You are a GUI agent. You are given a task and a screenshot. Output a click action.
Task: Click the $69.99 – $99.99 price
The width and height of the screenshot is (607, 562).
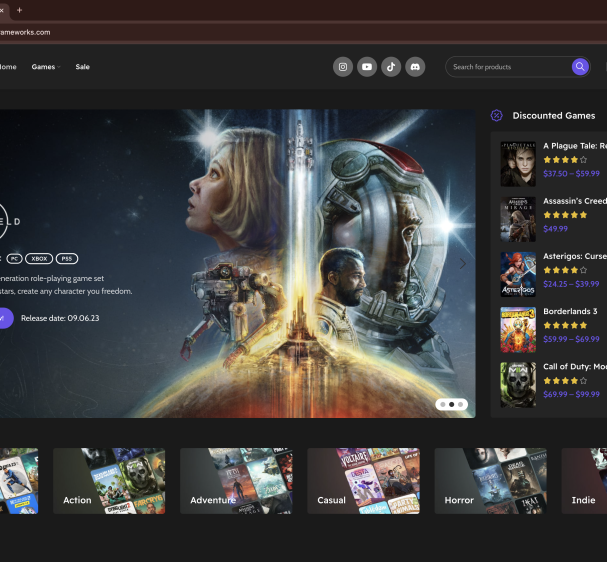click(x=571, y=394)
